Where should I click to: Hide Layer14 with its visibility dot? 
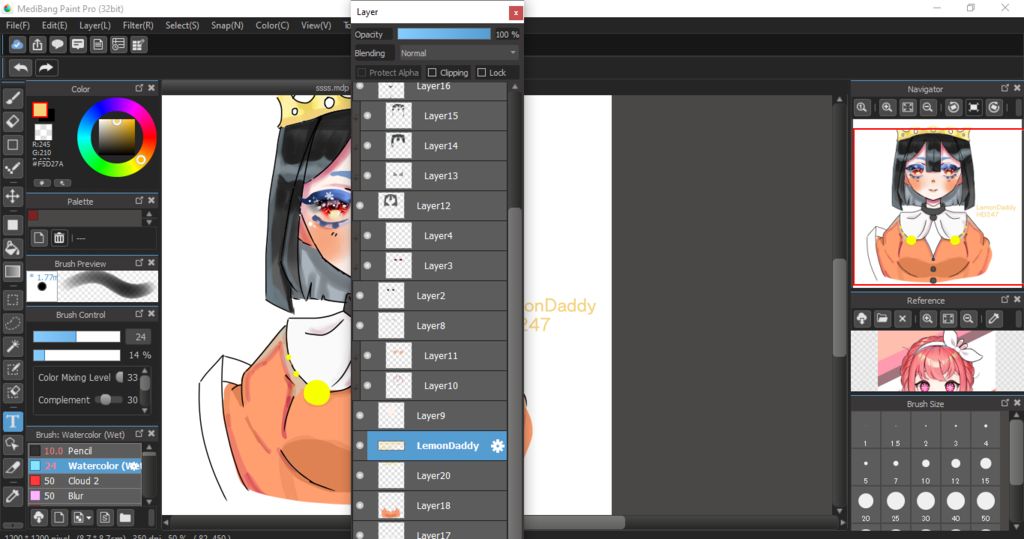coord(367,146)
